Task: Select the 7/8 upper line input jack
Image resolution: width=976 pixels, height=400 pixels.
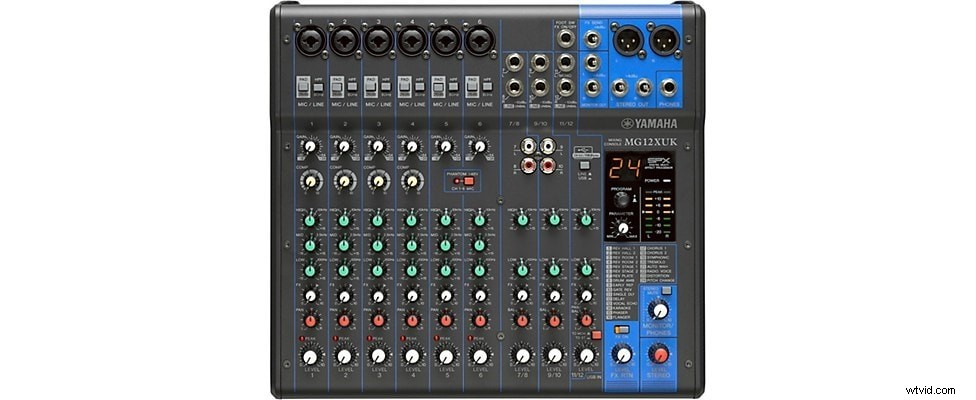Action: tap(515, 63)
